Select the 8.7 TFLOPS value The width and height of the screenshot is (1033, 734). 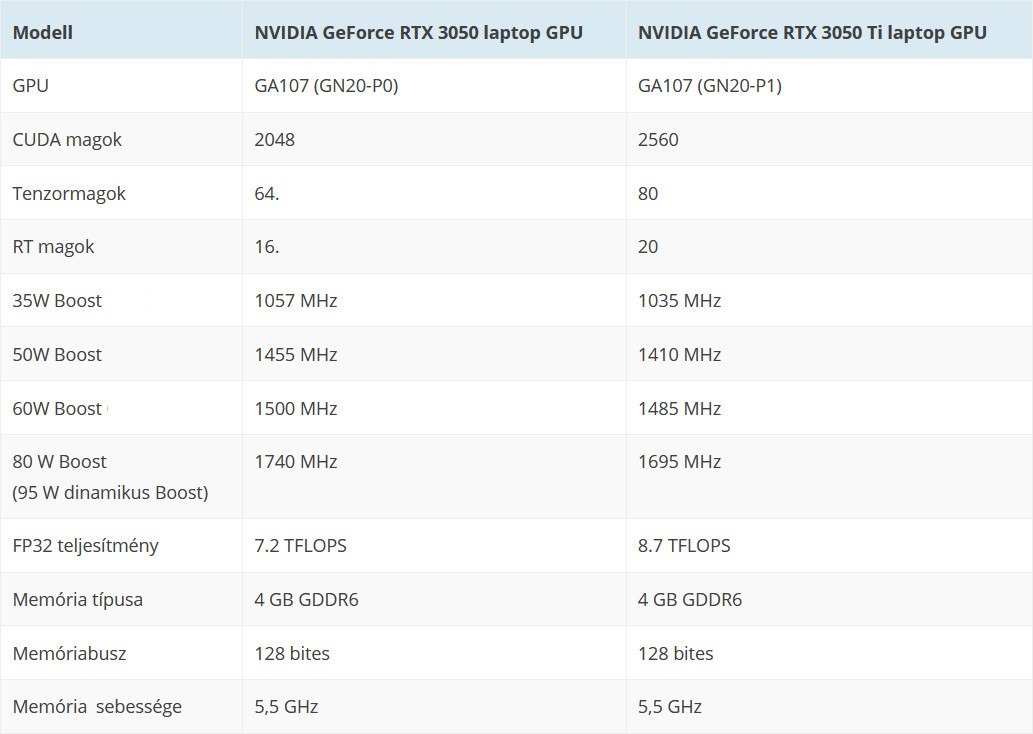[684, 546]
